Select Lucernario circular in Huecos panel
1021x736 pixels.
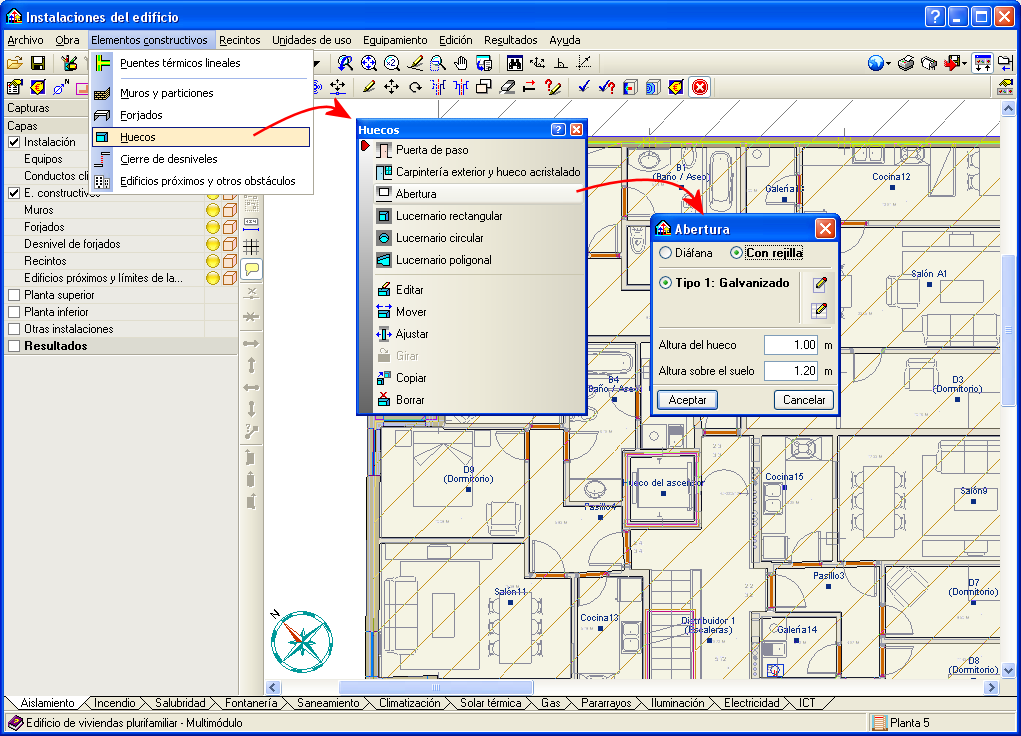pos(439,238)
